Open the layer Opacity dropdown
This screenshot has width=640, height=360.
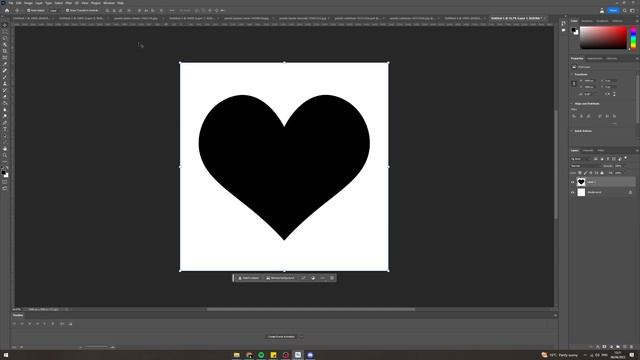click(618, 166)
